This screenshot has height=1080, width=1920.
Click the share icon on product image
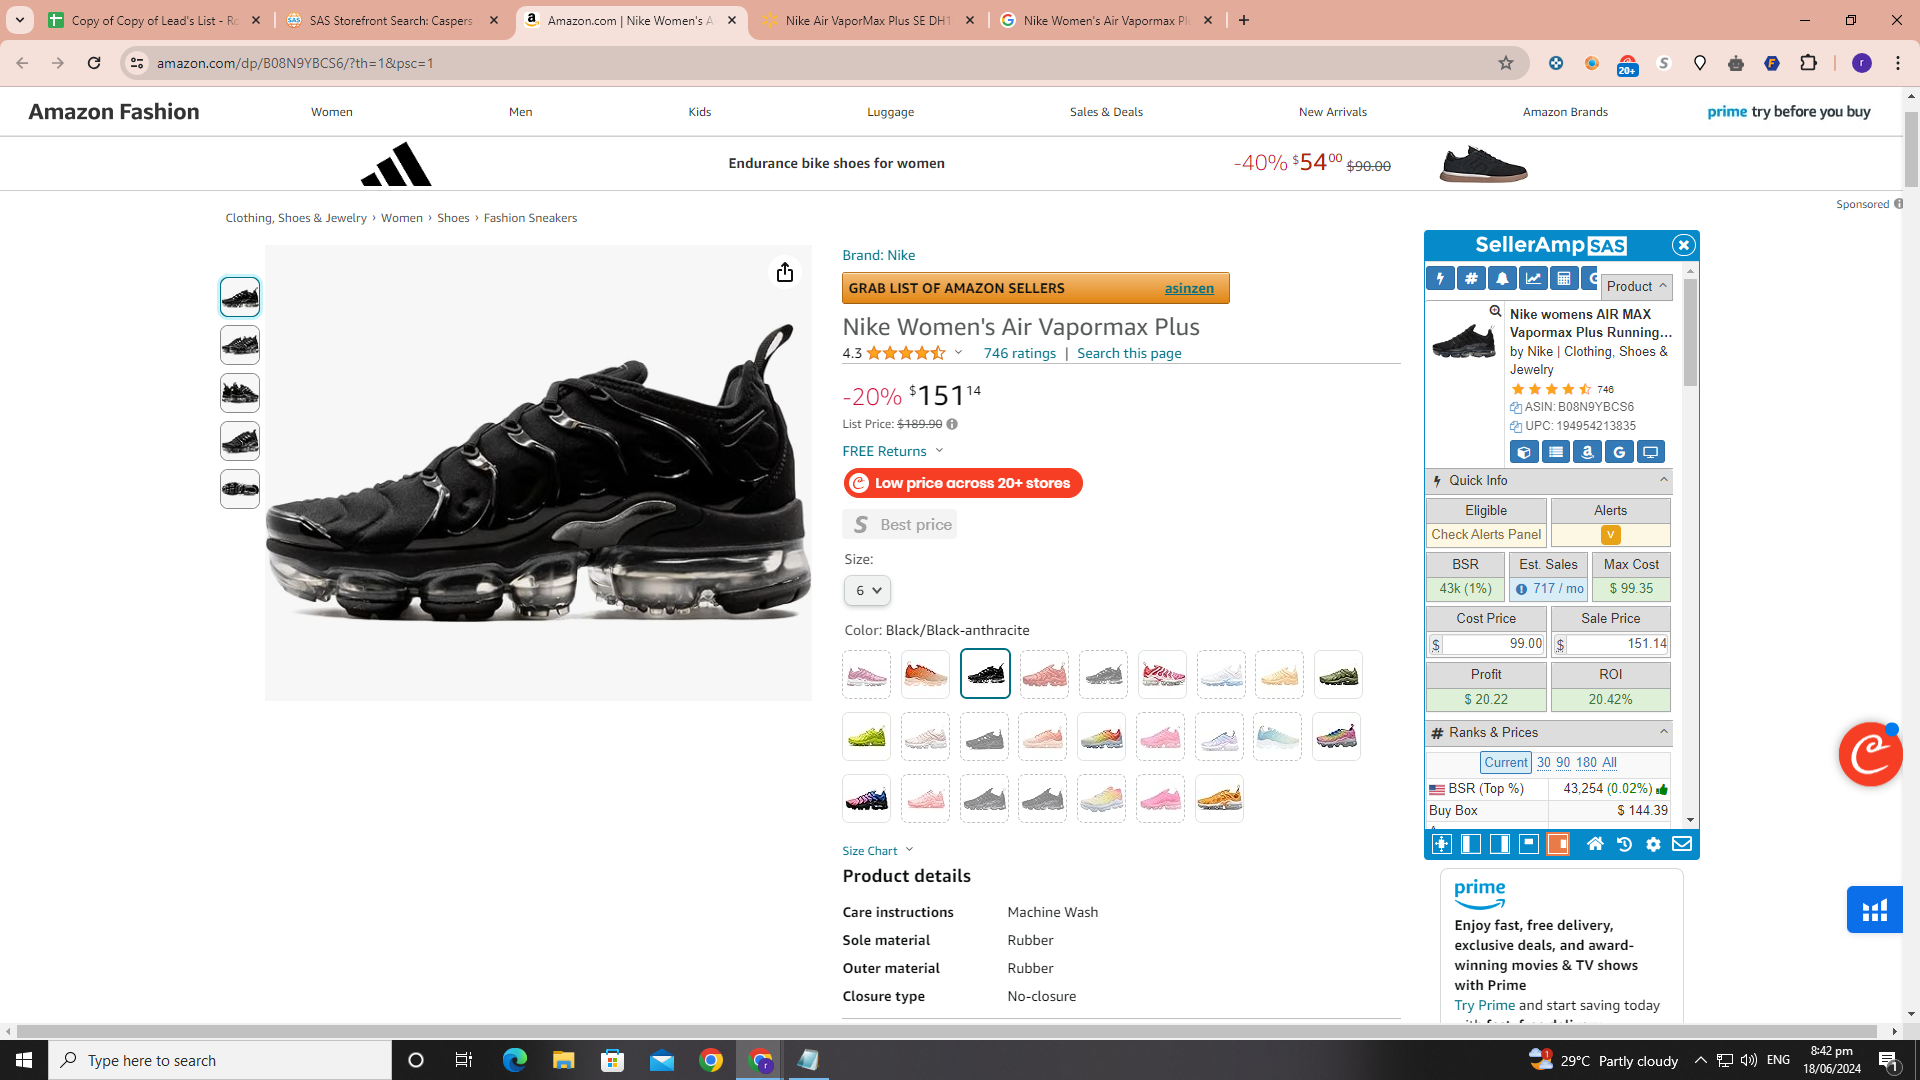tap(785, 272)
